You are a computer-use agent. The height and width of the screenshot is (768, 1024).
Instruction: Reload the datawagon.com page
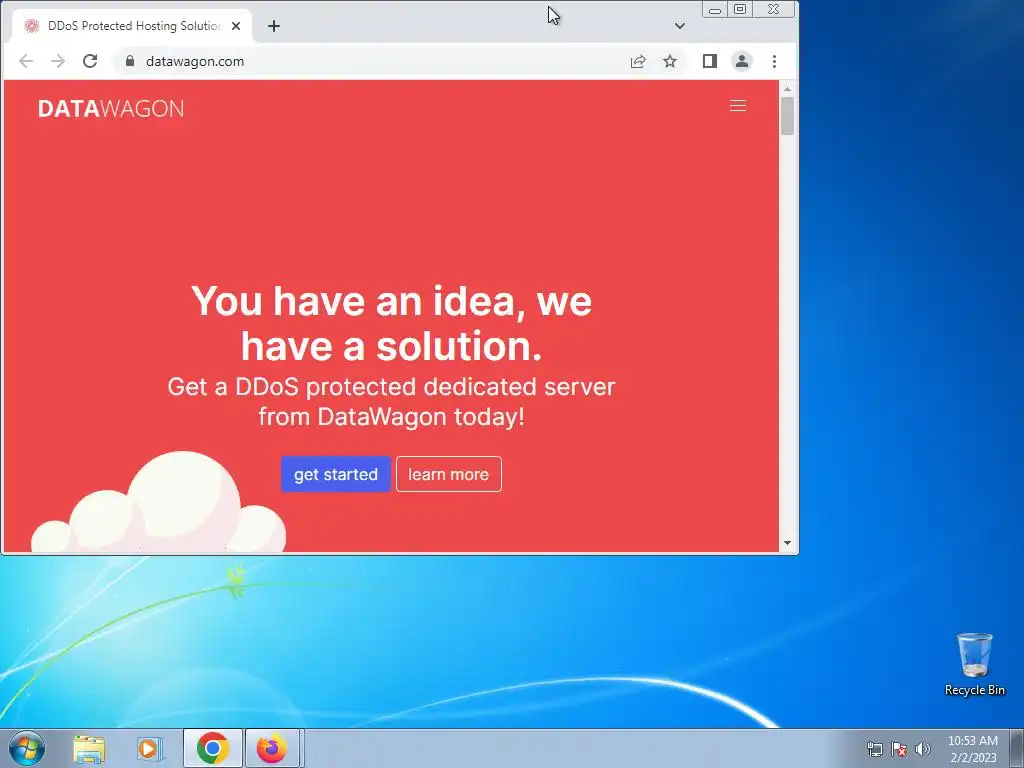point(90,61)
